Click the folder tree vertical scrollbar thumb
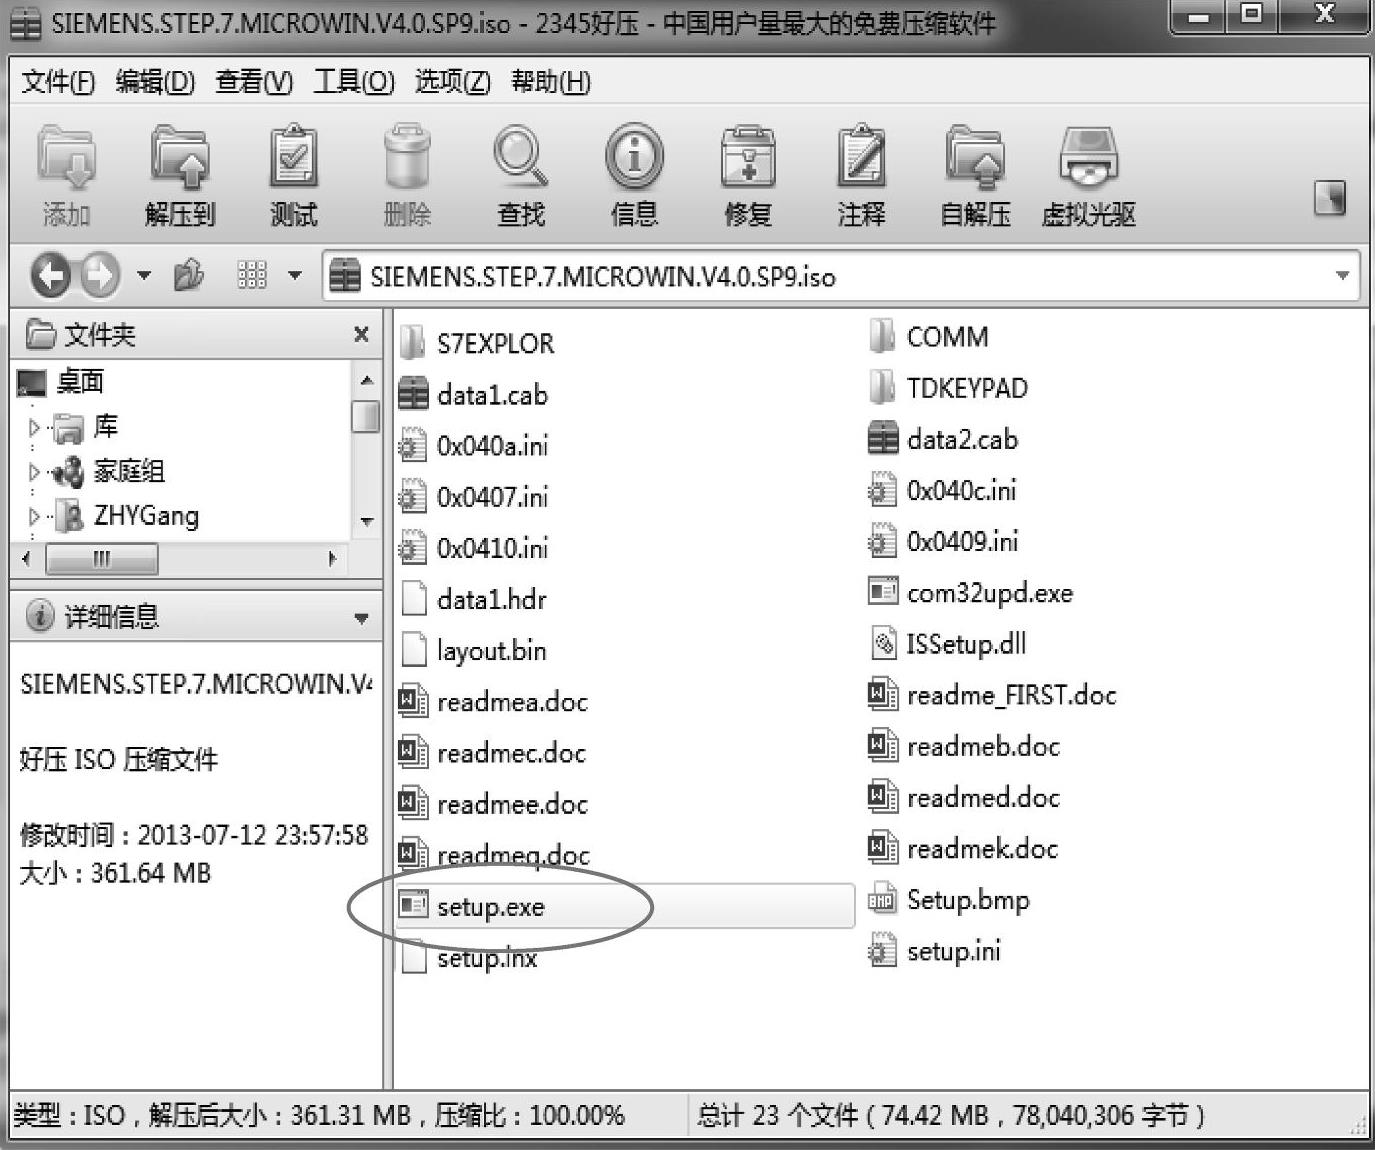Screen dimensions: 1375x1150 pos(366,416)
